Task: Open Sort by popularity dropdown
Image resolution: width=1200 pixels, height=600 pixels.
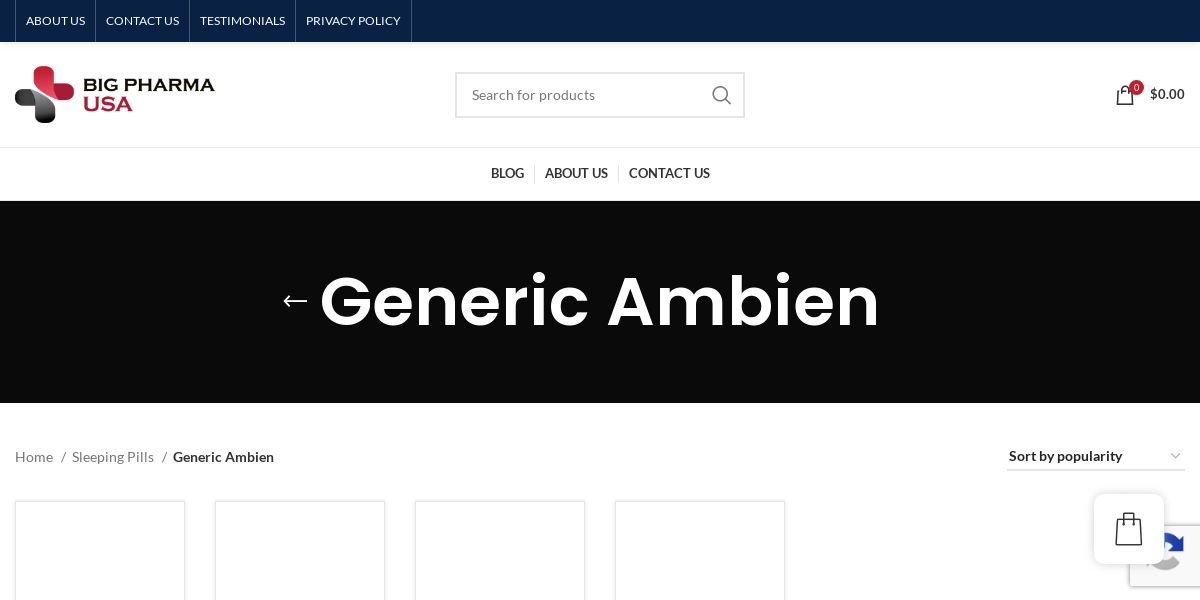Action: point(1096,456)
